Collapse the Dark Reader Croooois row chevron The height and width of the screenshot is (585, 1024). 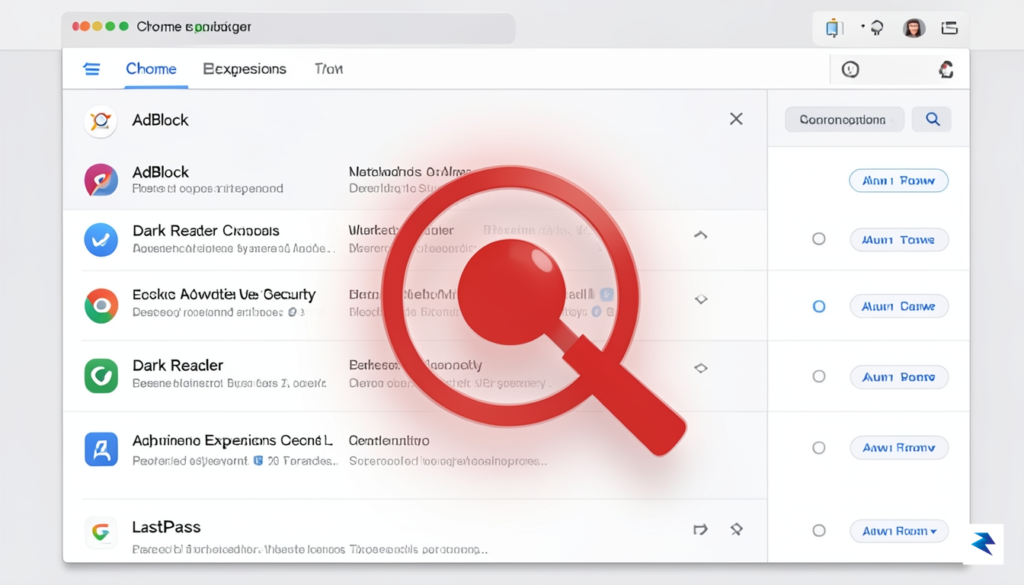pos(700,235)
